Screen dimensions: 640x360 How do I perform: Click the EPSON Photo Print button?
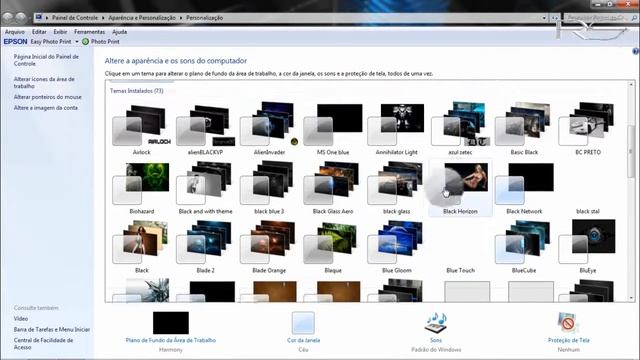click(x=101, y=42)
